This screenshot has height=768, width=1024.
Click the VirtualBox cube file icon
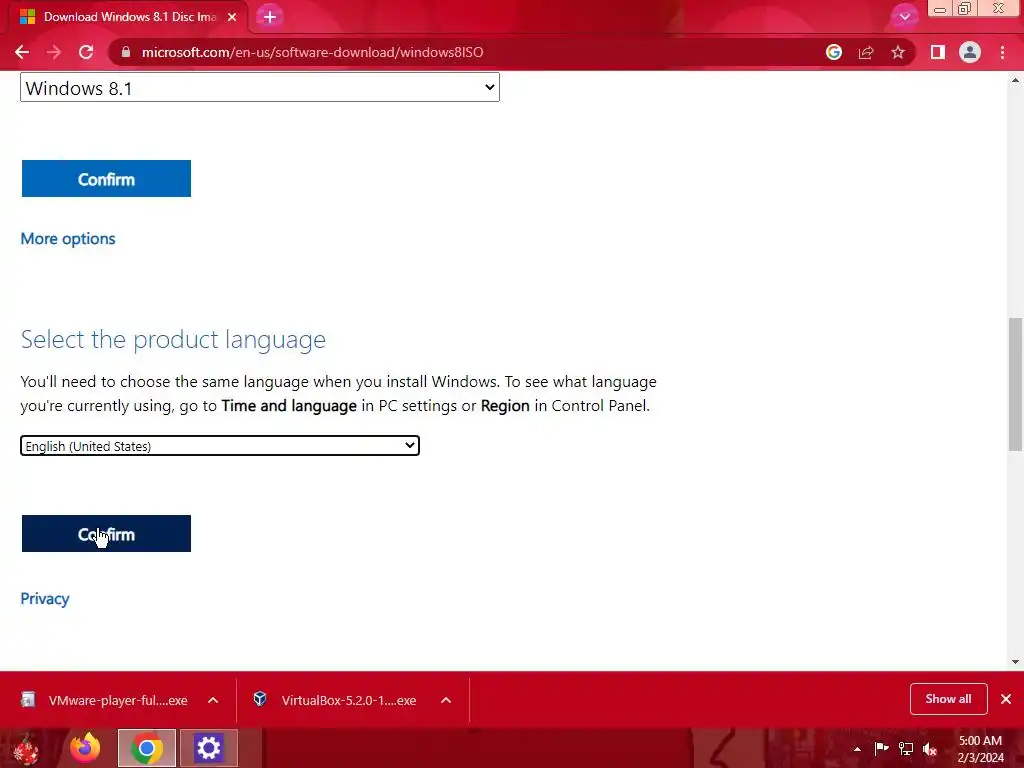(x=260, y=699)
